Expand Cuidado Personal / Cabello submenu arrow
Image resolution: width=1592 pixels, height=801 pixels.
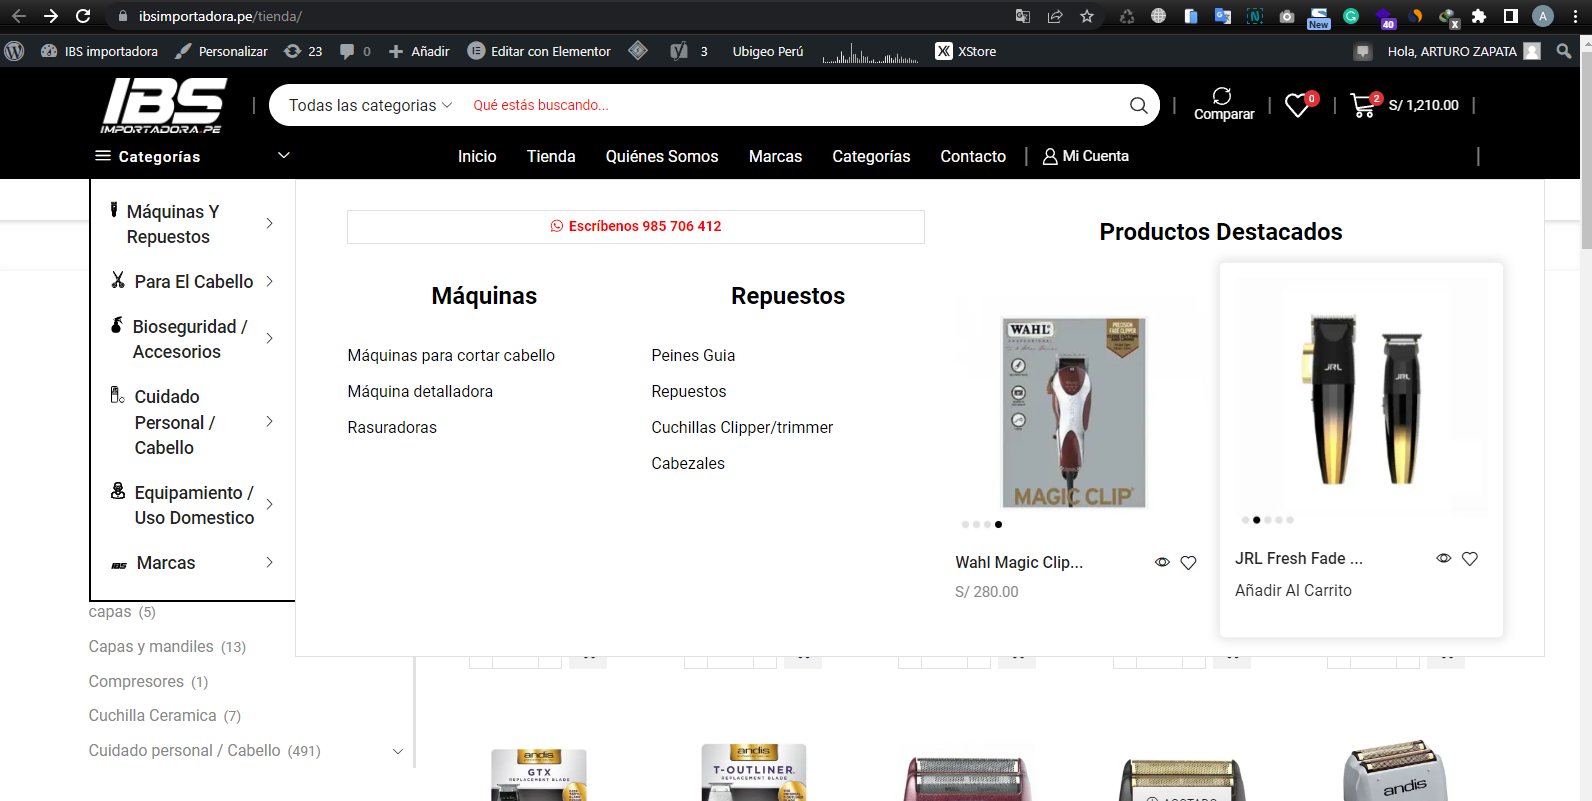[269, 422]
